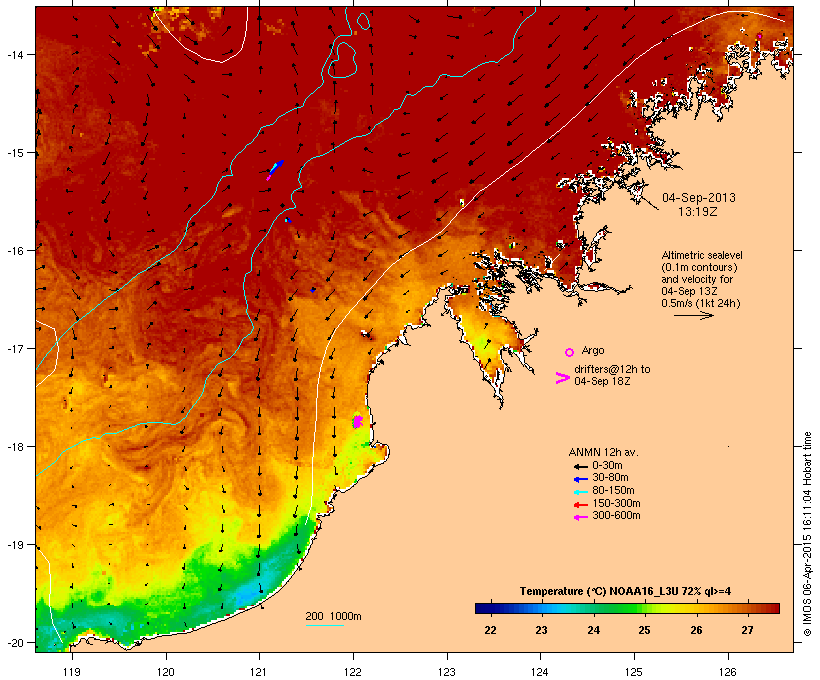Click the 'drifters@12h to' label
The image size is (820, 680).
[612, 369]
